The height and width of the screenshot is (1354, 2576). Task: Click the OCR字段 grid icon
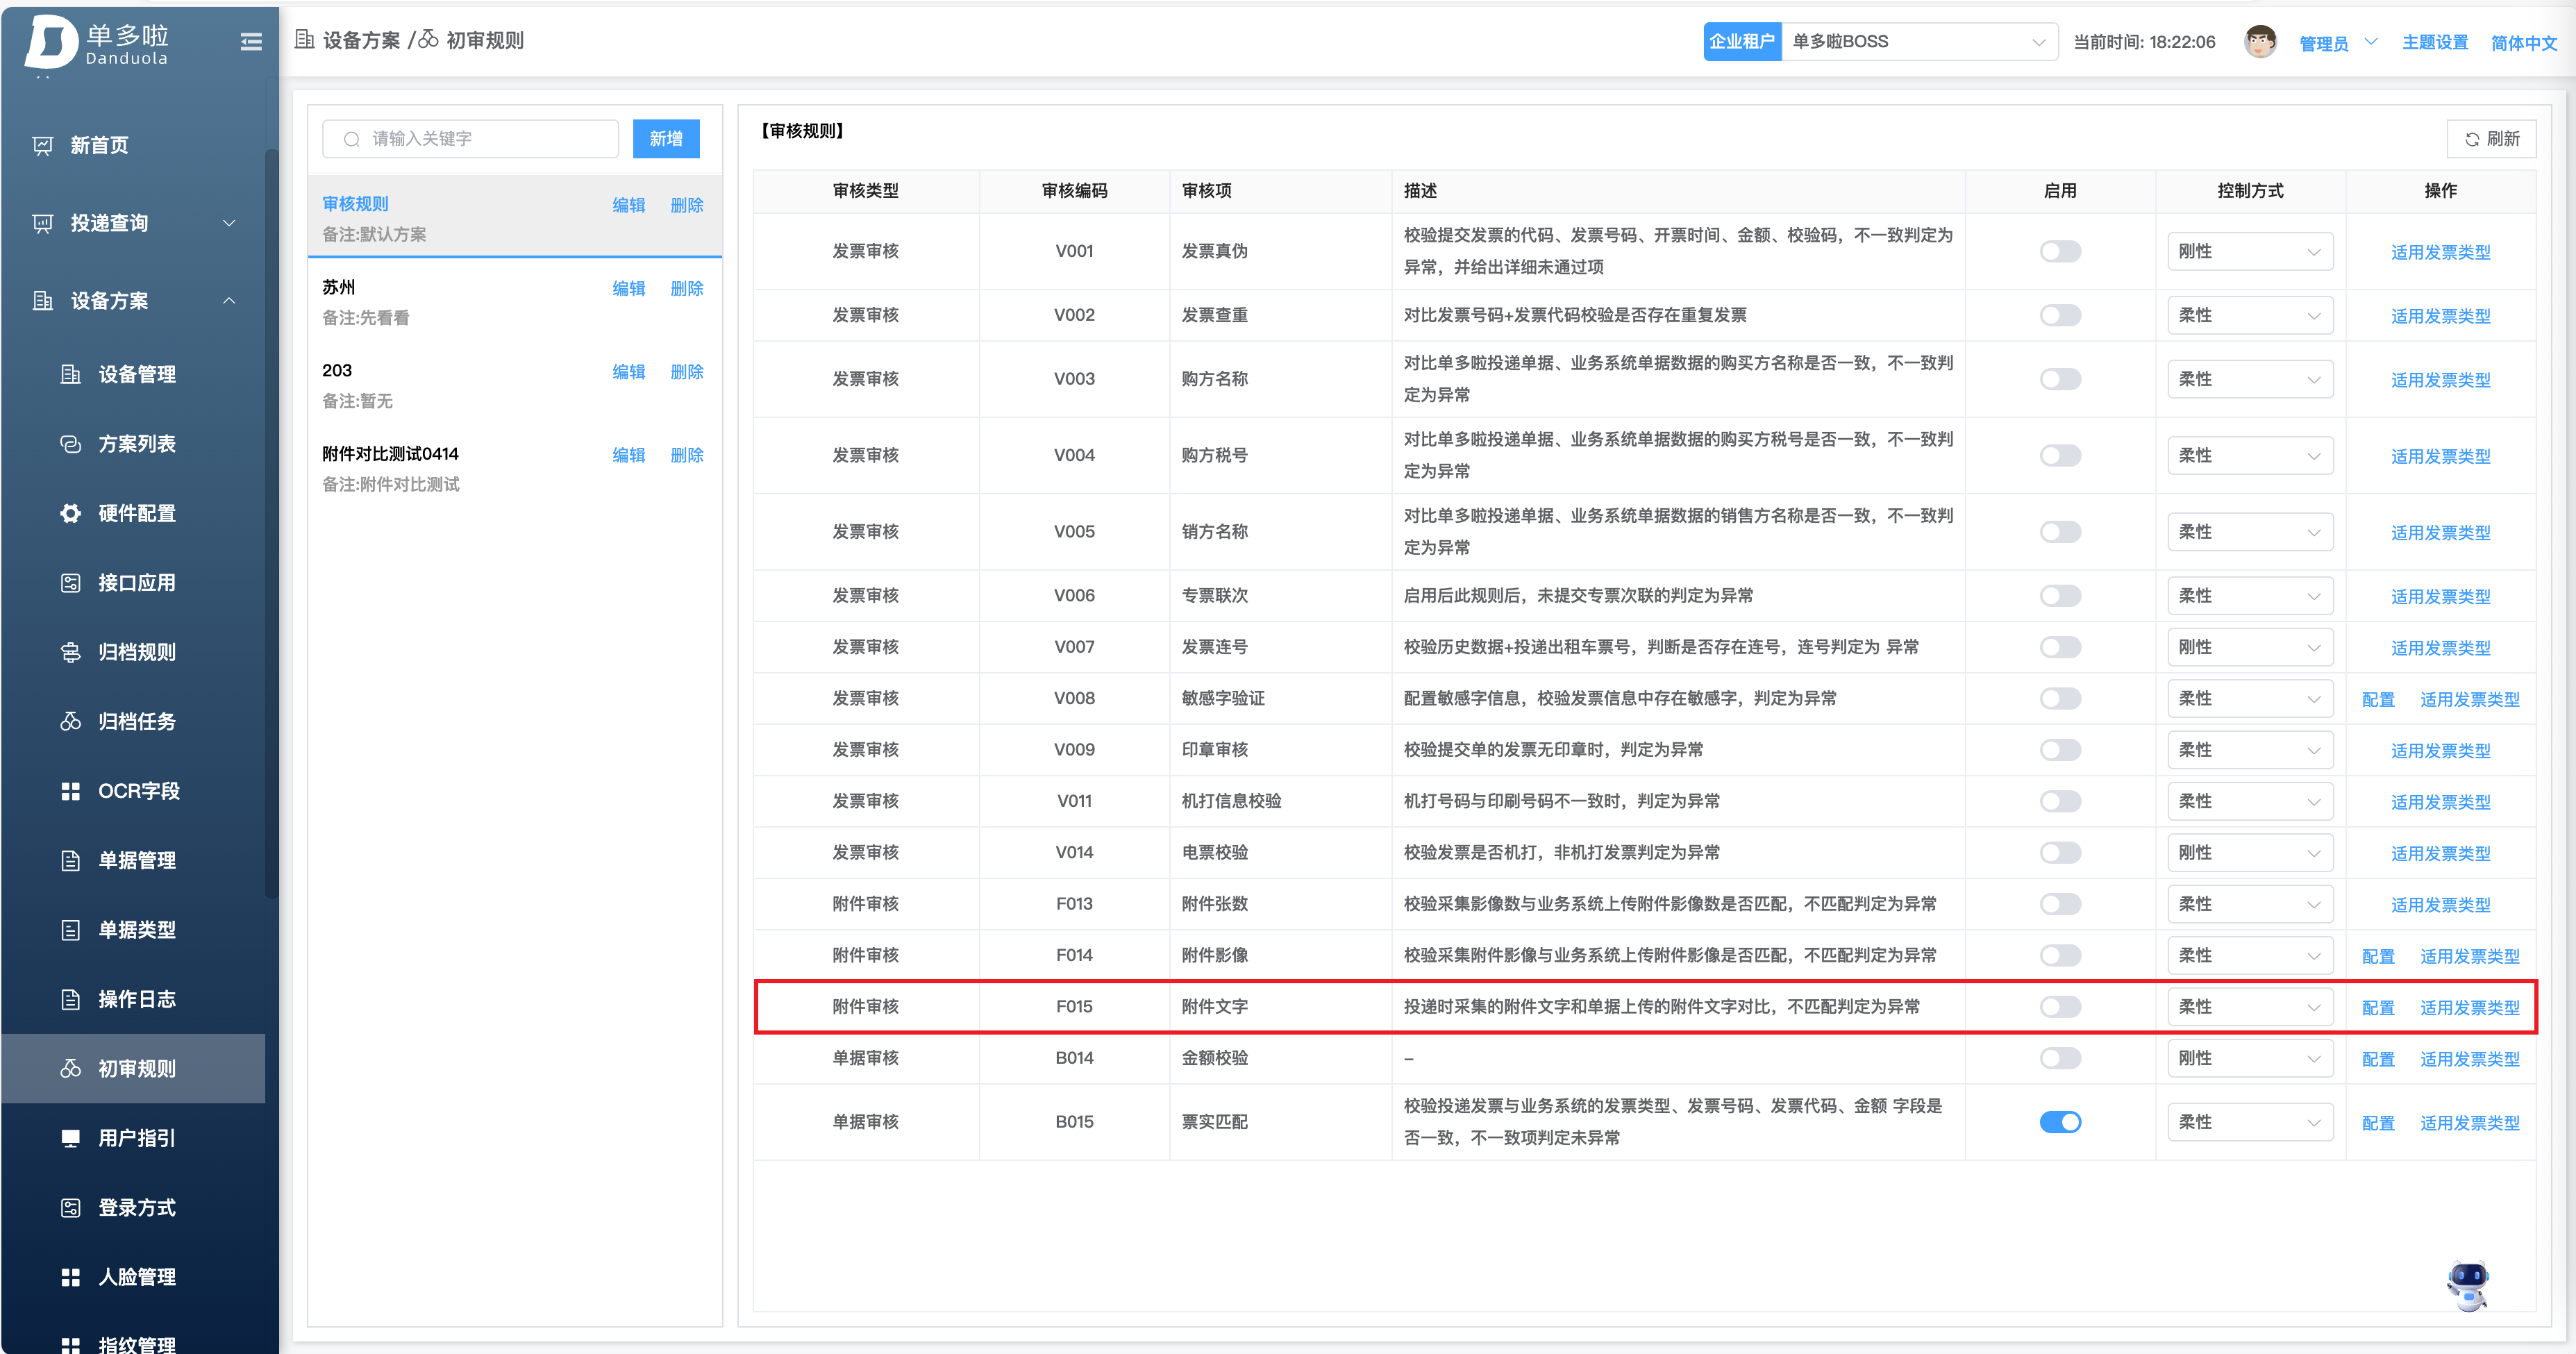[70, 791]
